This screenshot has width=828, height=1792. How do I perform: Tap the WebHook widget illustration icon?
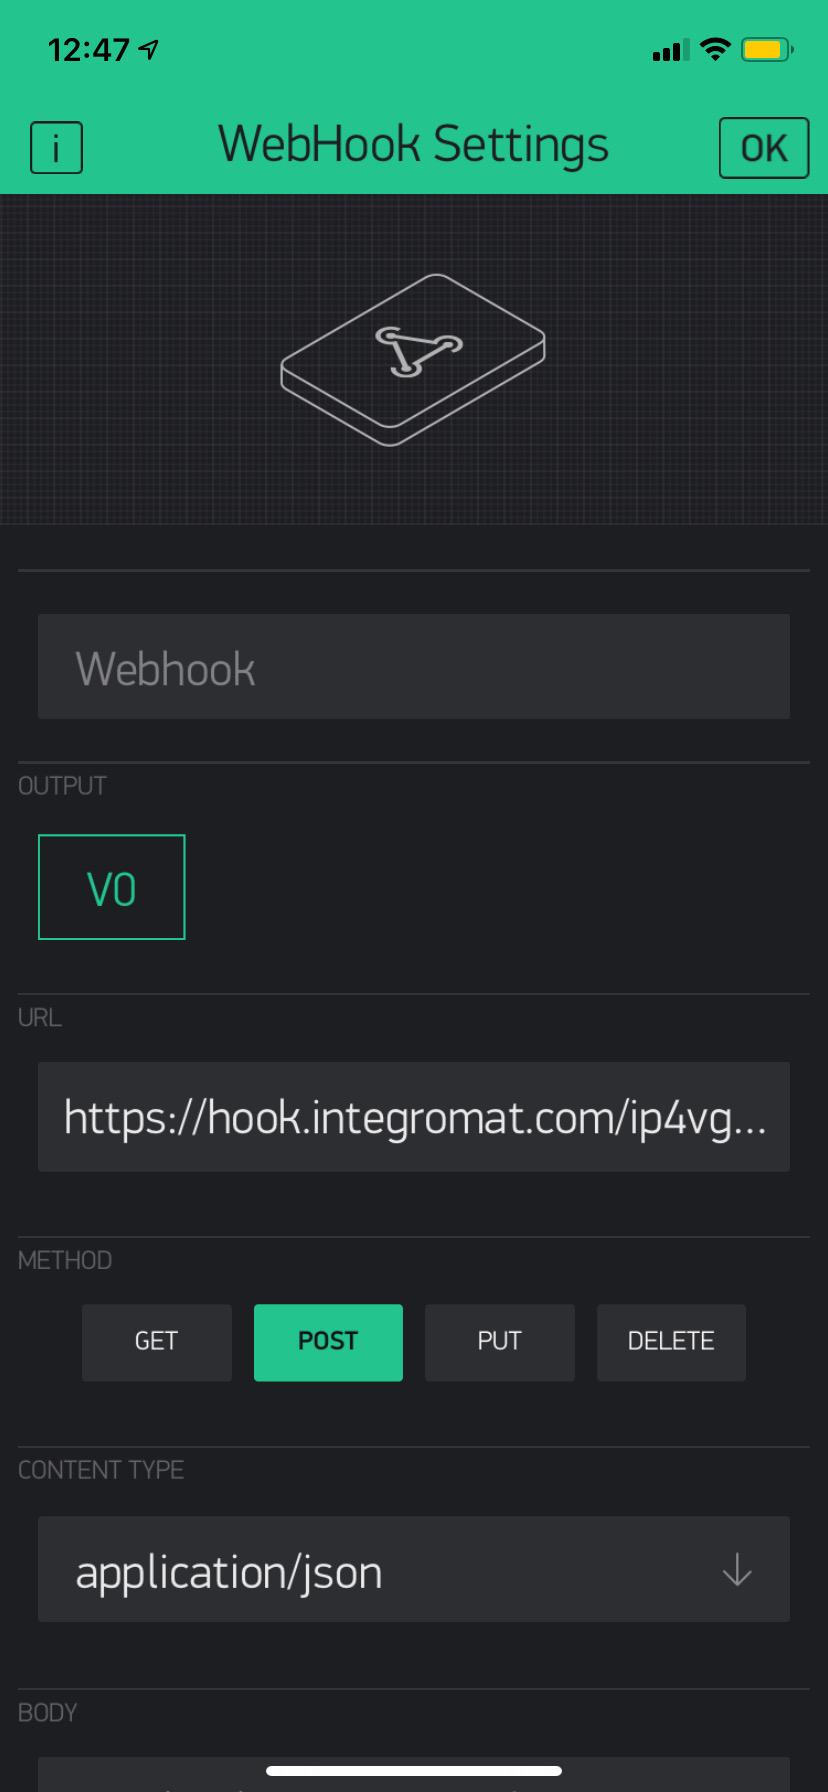point(413,359)
